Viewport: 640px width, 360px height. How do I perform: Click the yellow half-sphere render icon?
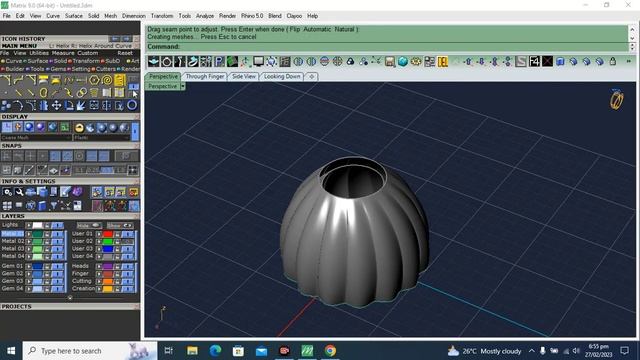click(79, 128)
